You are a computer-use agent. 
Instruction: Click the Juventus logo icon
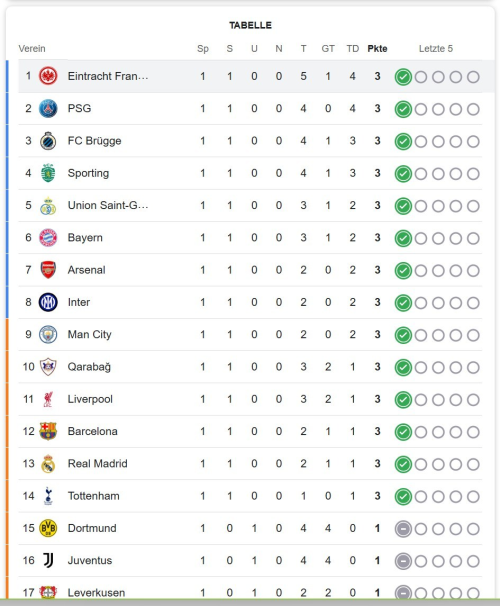pyautogui.click(x=48, y=560)
